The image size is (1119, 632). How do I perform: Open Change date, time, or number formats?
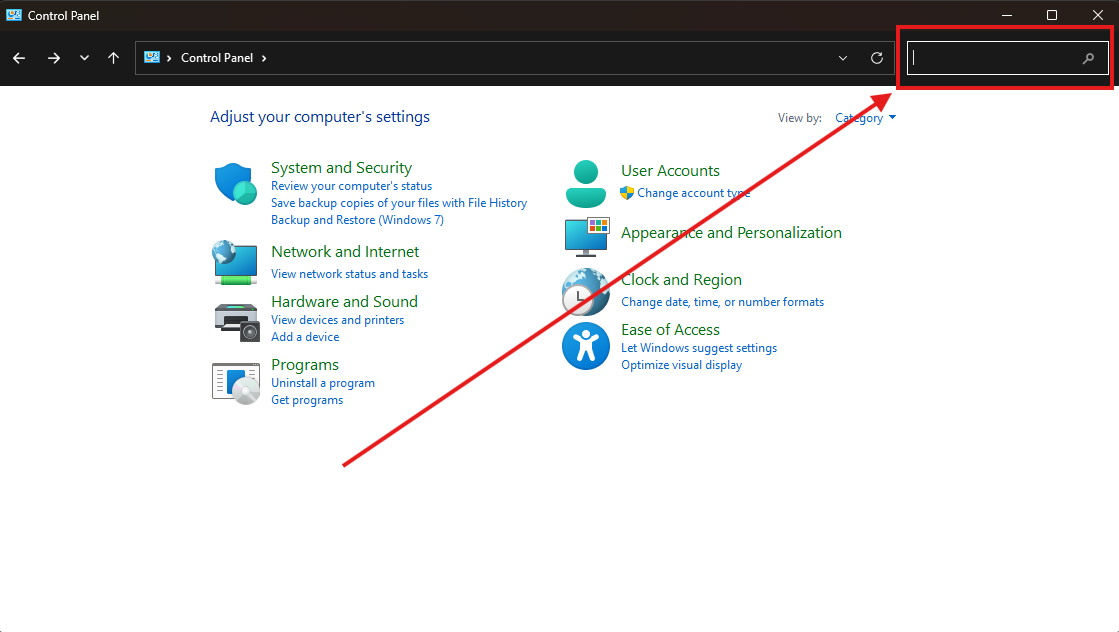pos(722,302)
